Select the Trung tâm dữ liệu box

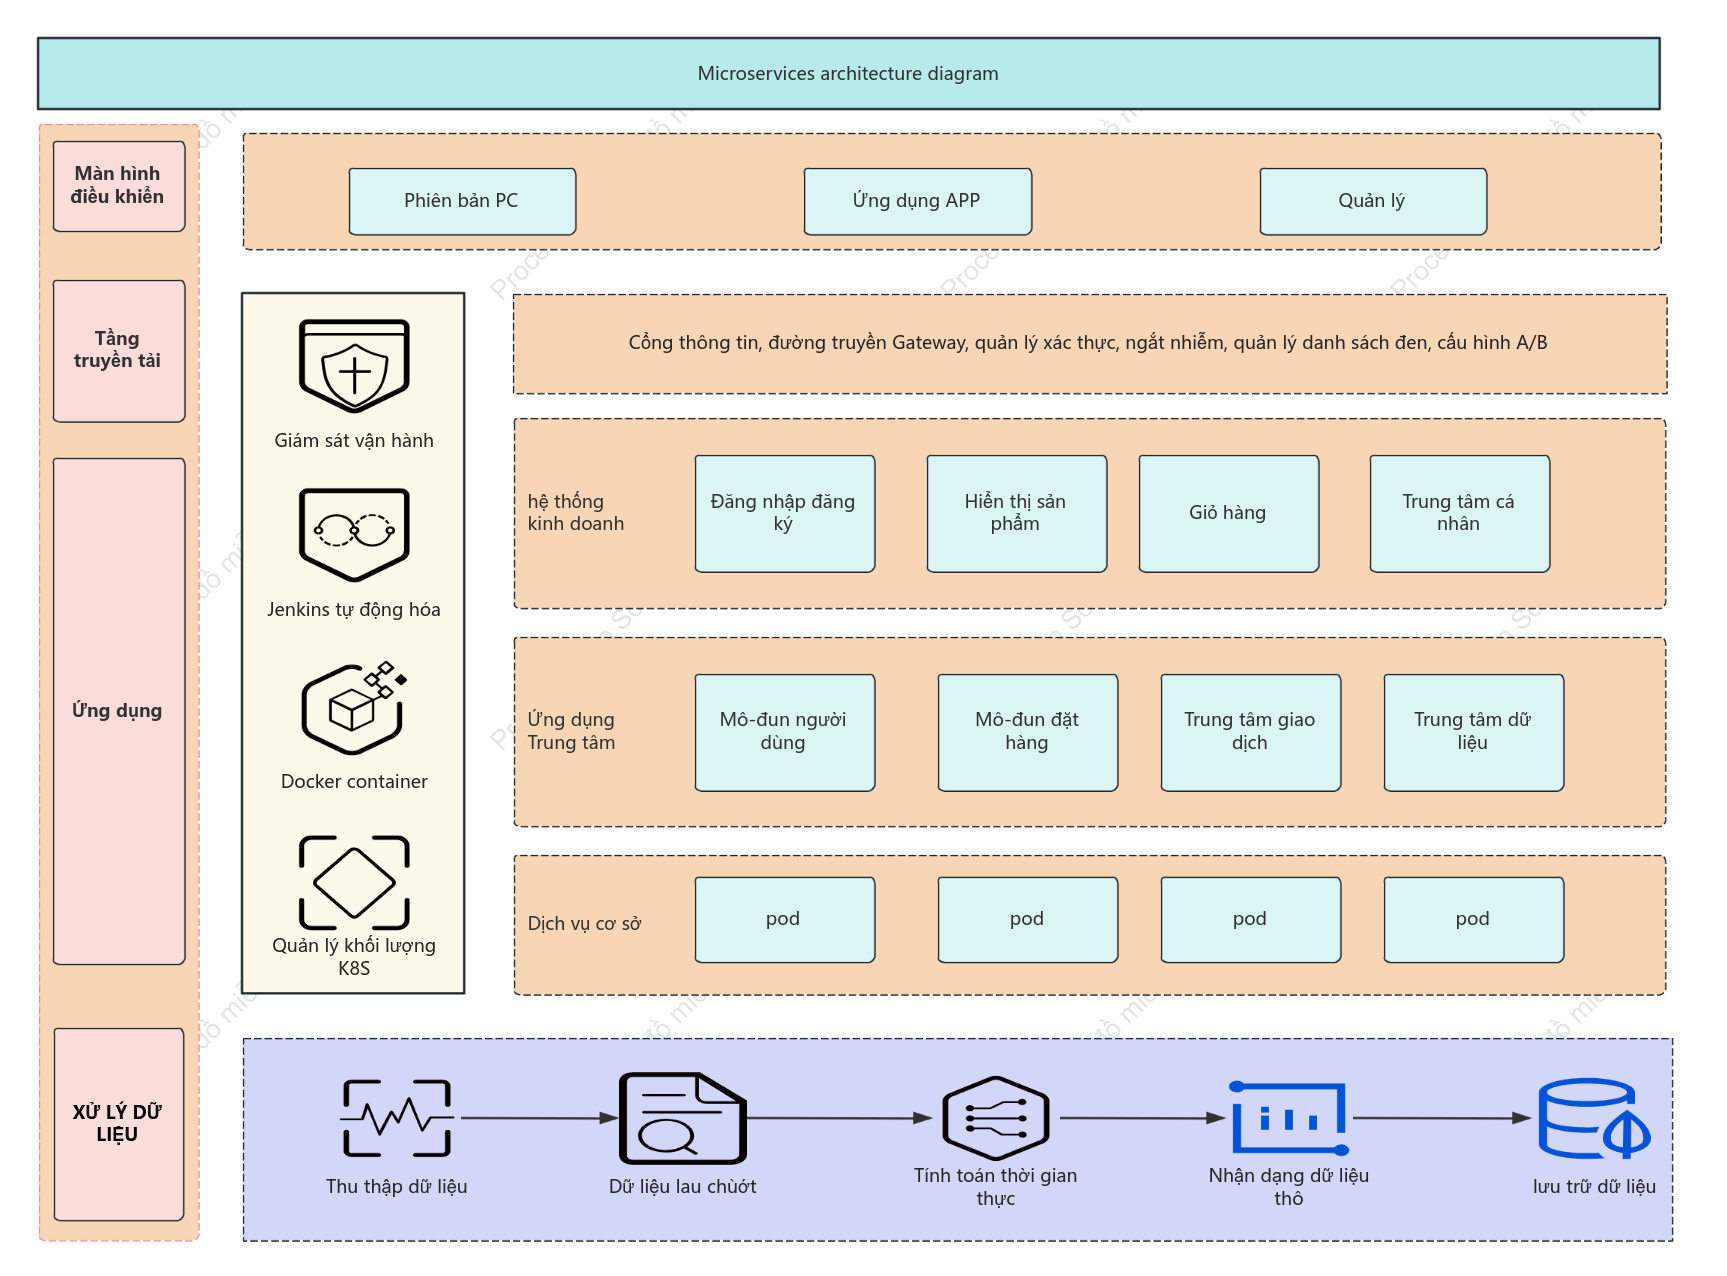1474,733
